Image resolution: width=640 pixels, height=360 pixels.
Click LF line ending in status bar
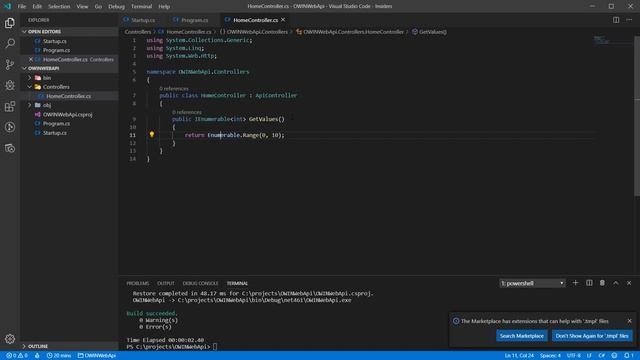tap(589, 356)
